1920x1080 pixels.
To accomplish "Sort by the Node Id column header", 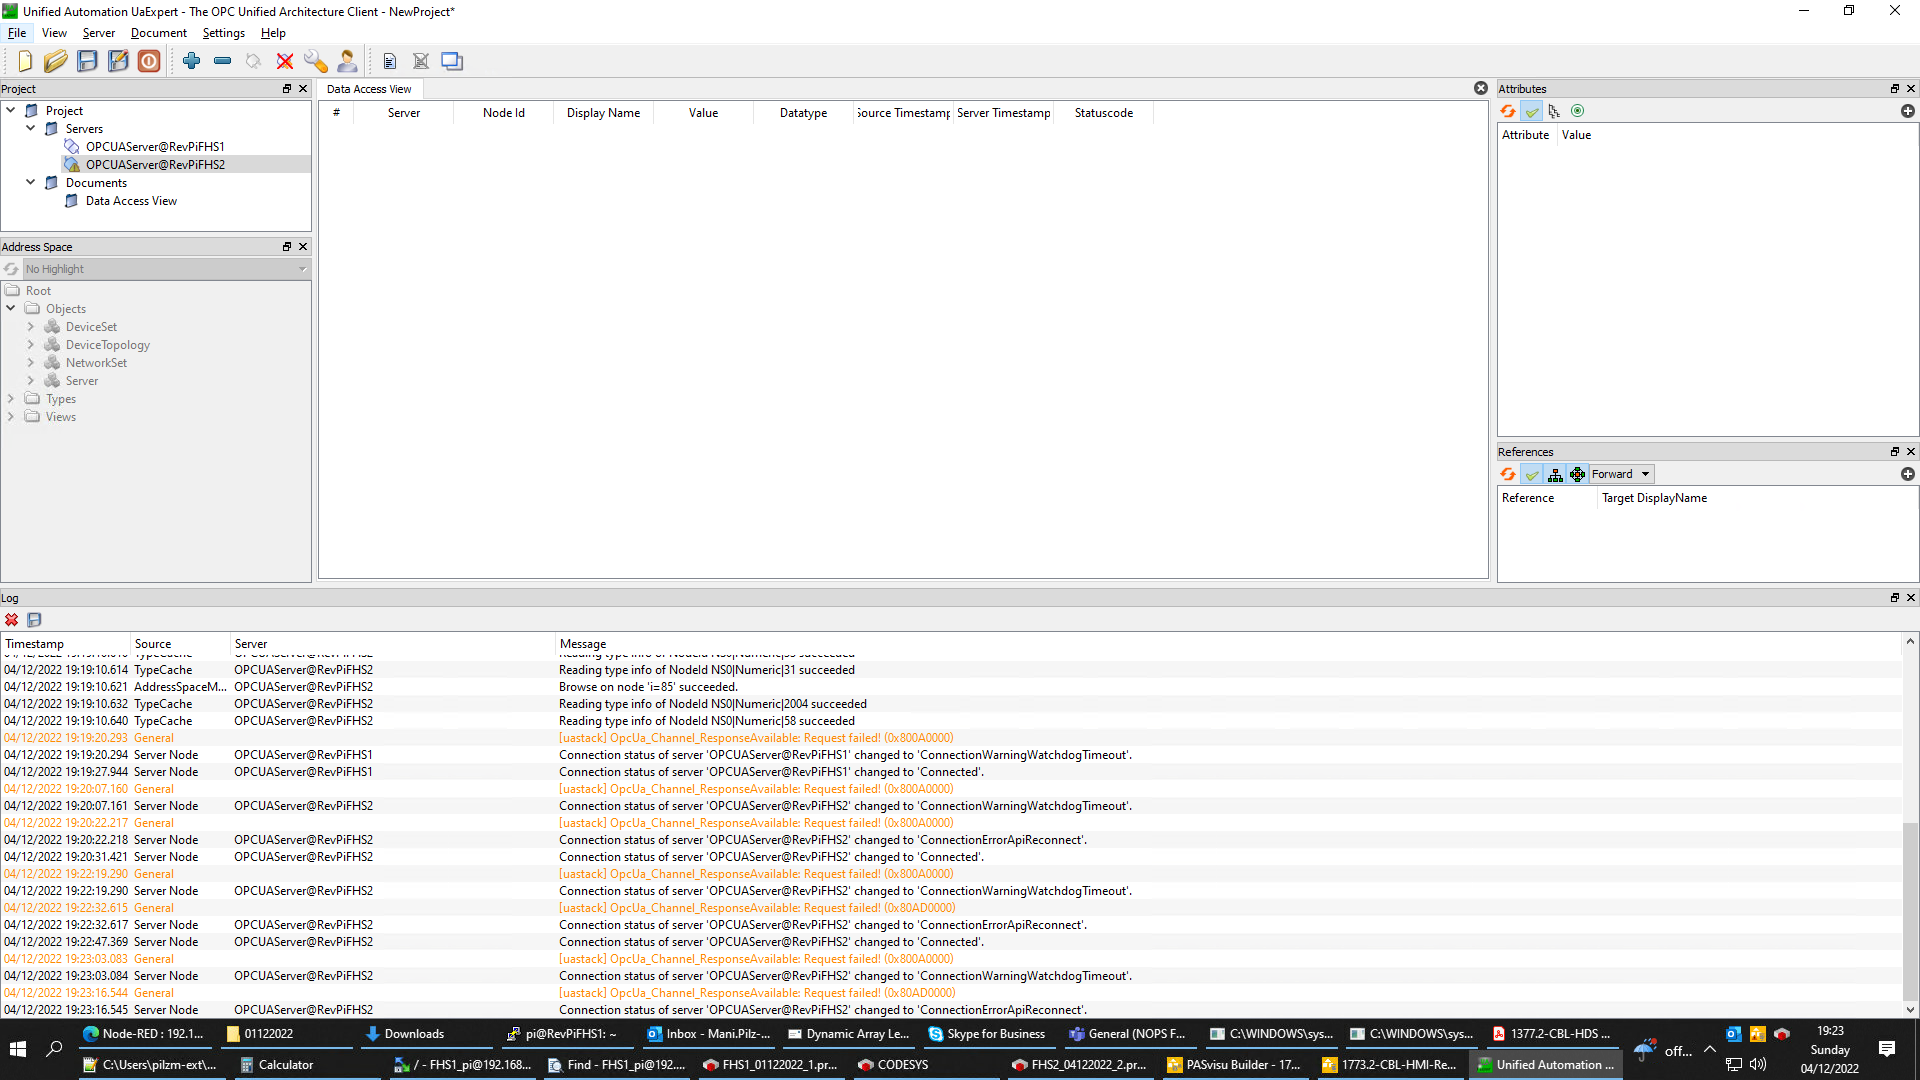I will pos(504,113).
